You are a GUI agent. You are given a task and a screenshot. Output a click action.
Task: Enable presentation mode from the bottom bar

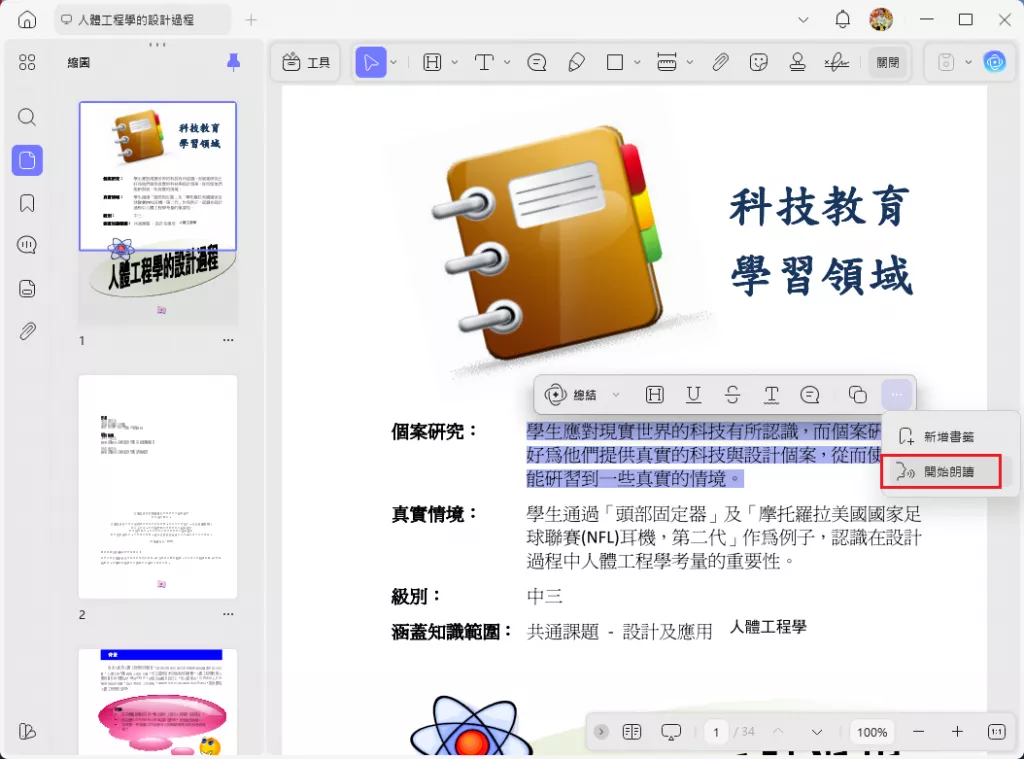pyautogui.click(x=671, y=732)
